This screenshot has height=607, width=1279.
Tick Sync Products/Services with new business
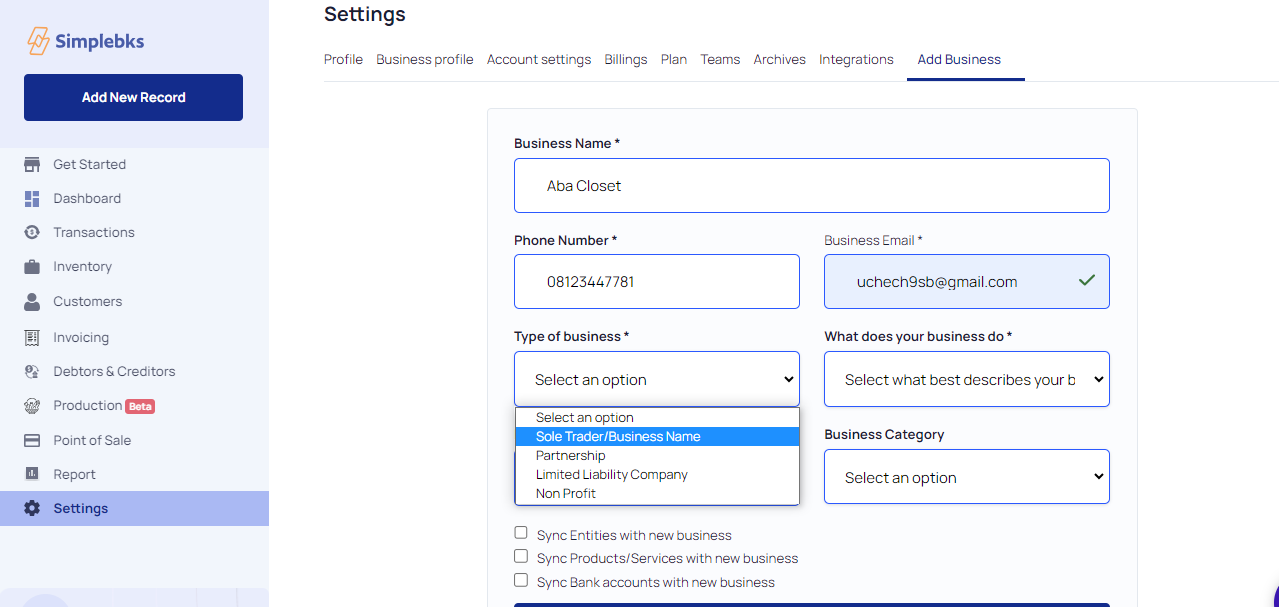[521, 557]
